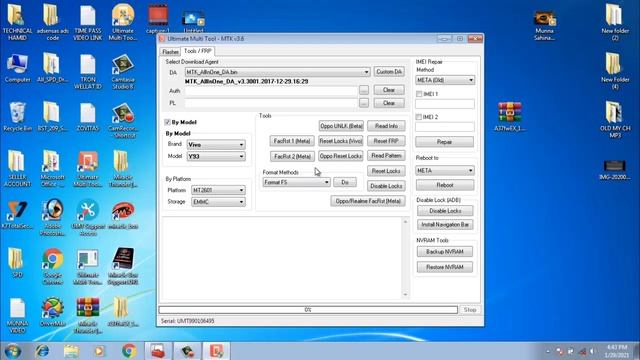Viewport: 640px width, 360px height.
Task: Click FacRst 1 (Meta) button
Action: (x=292, y=141)
